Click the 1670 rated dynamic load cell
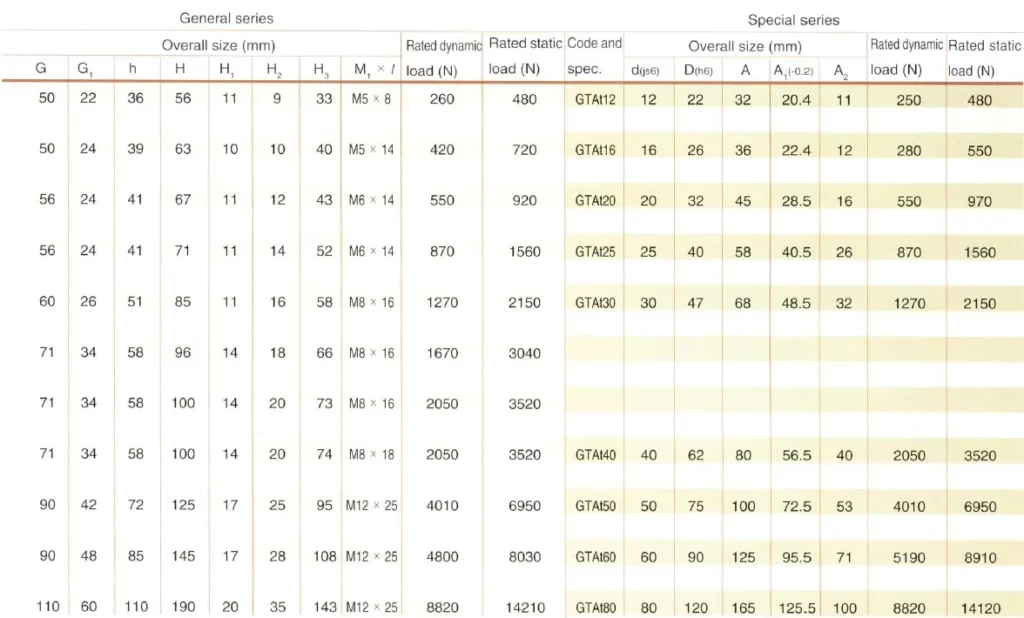 442,353
